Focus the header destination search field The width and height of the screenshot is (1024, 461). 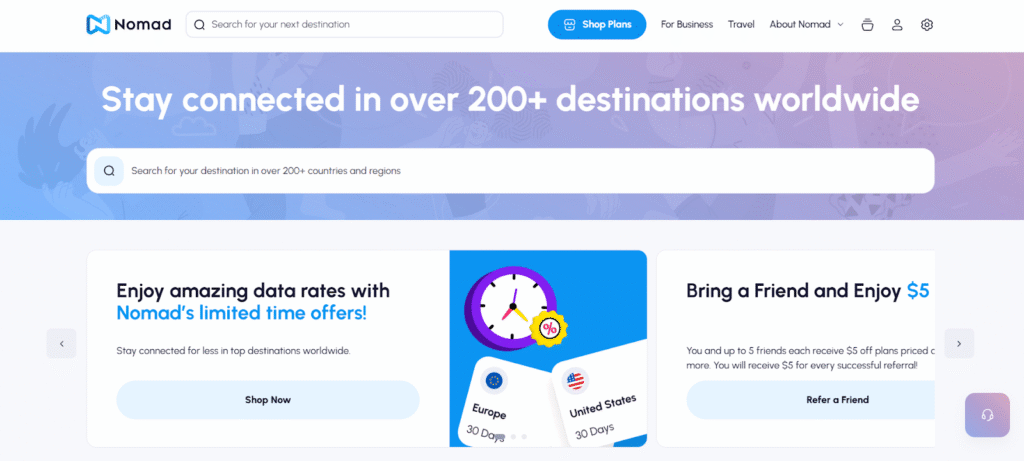click(350, 24)
